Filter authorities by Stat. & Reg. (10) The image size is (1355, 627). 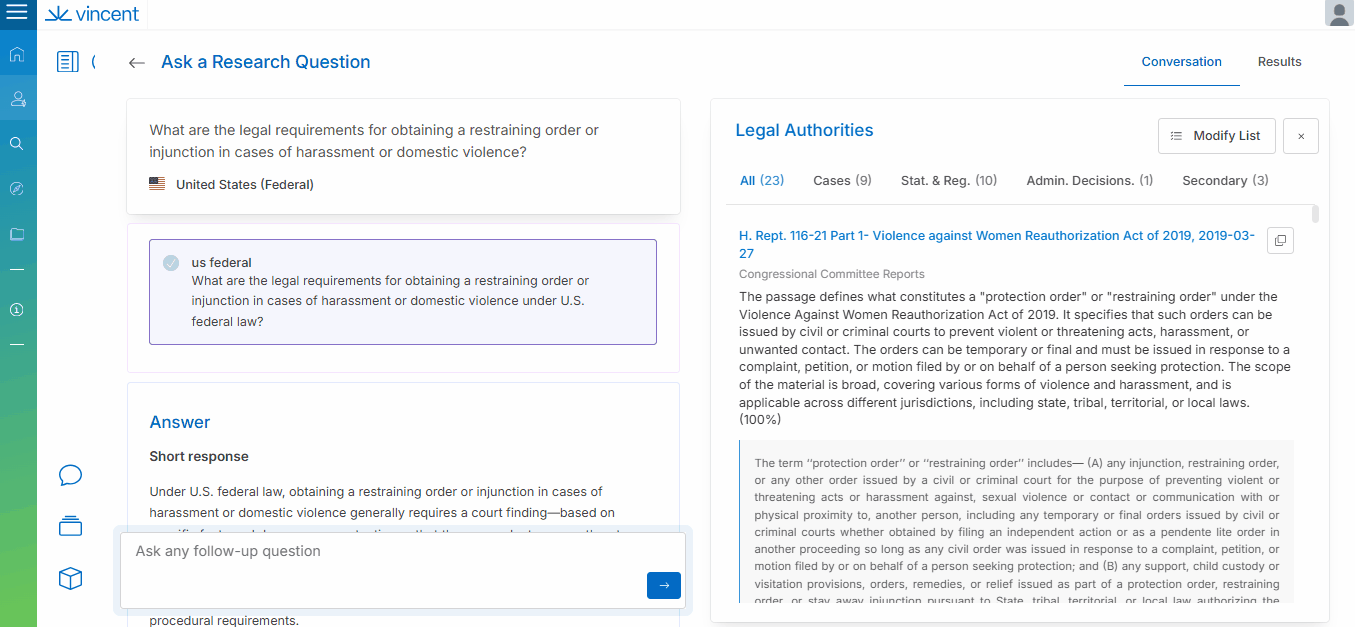(x=948, y=181)
